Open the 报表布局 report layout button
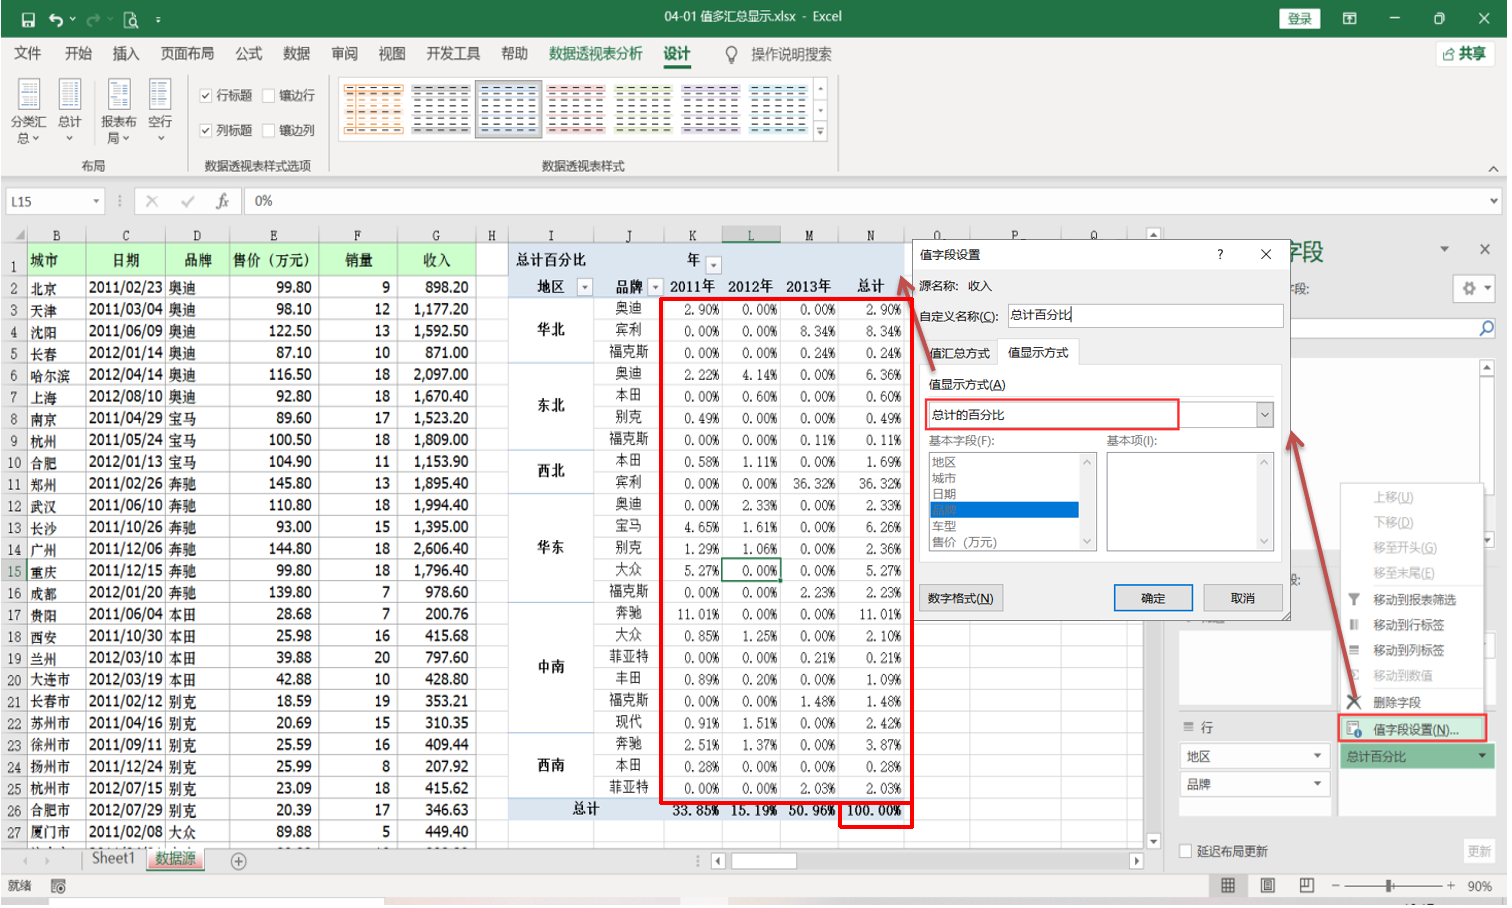Image resolution: width=1512 pixels, height=908 pixels. coord(118,111)
